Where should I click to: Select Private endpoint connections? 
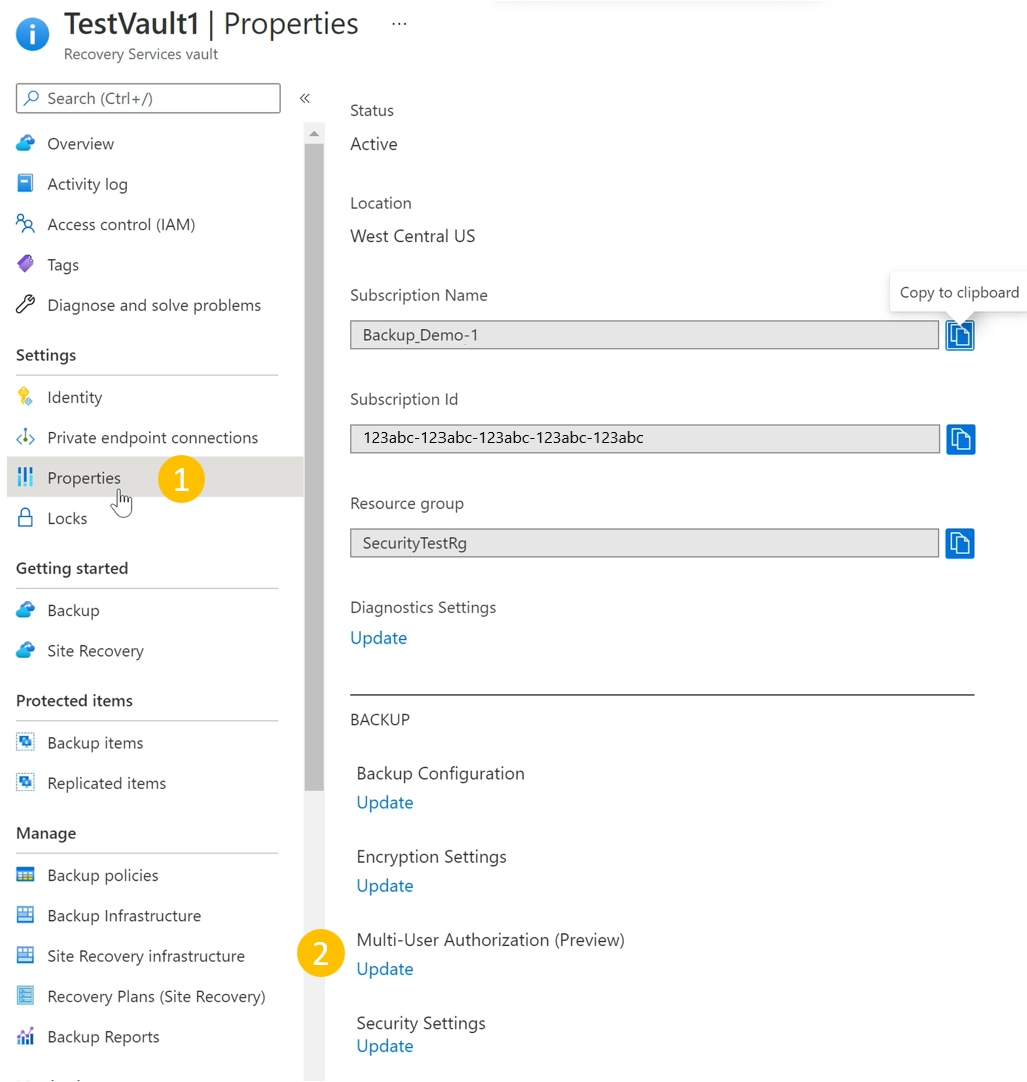point(153,438)
